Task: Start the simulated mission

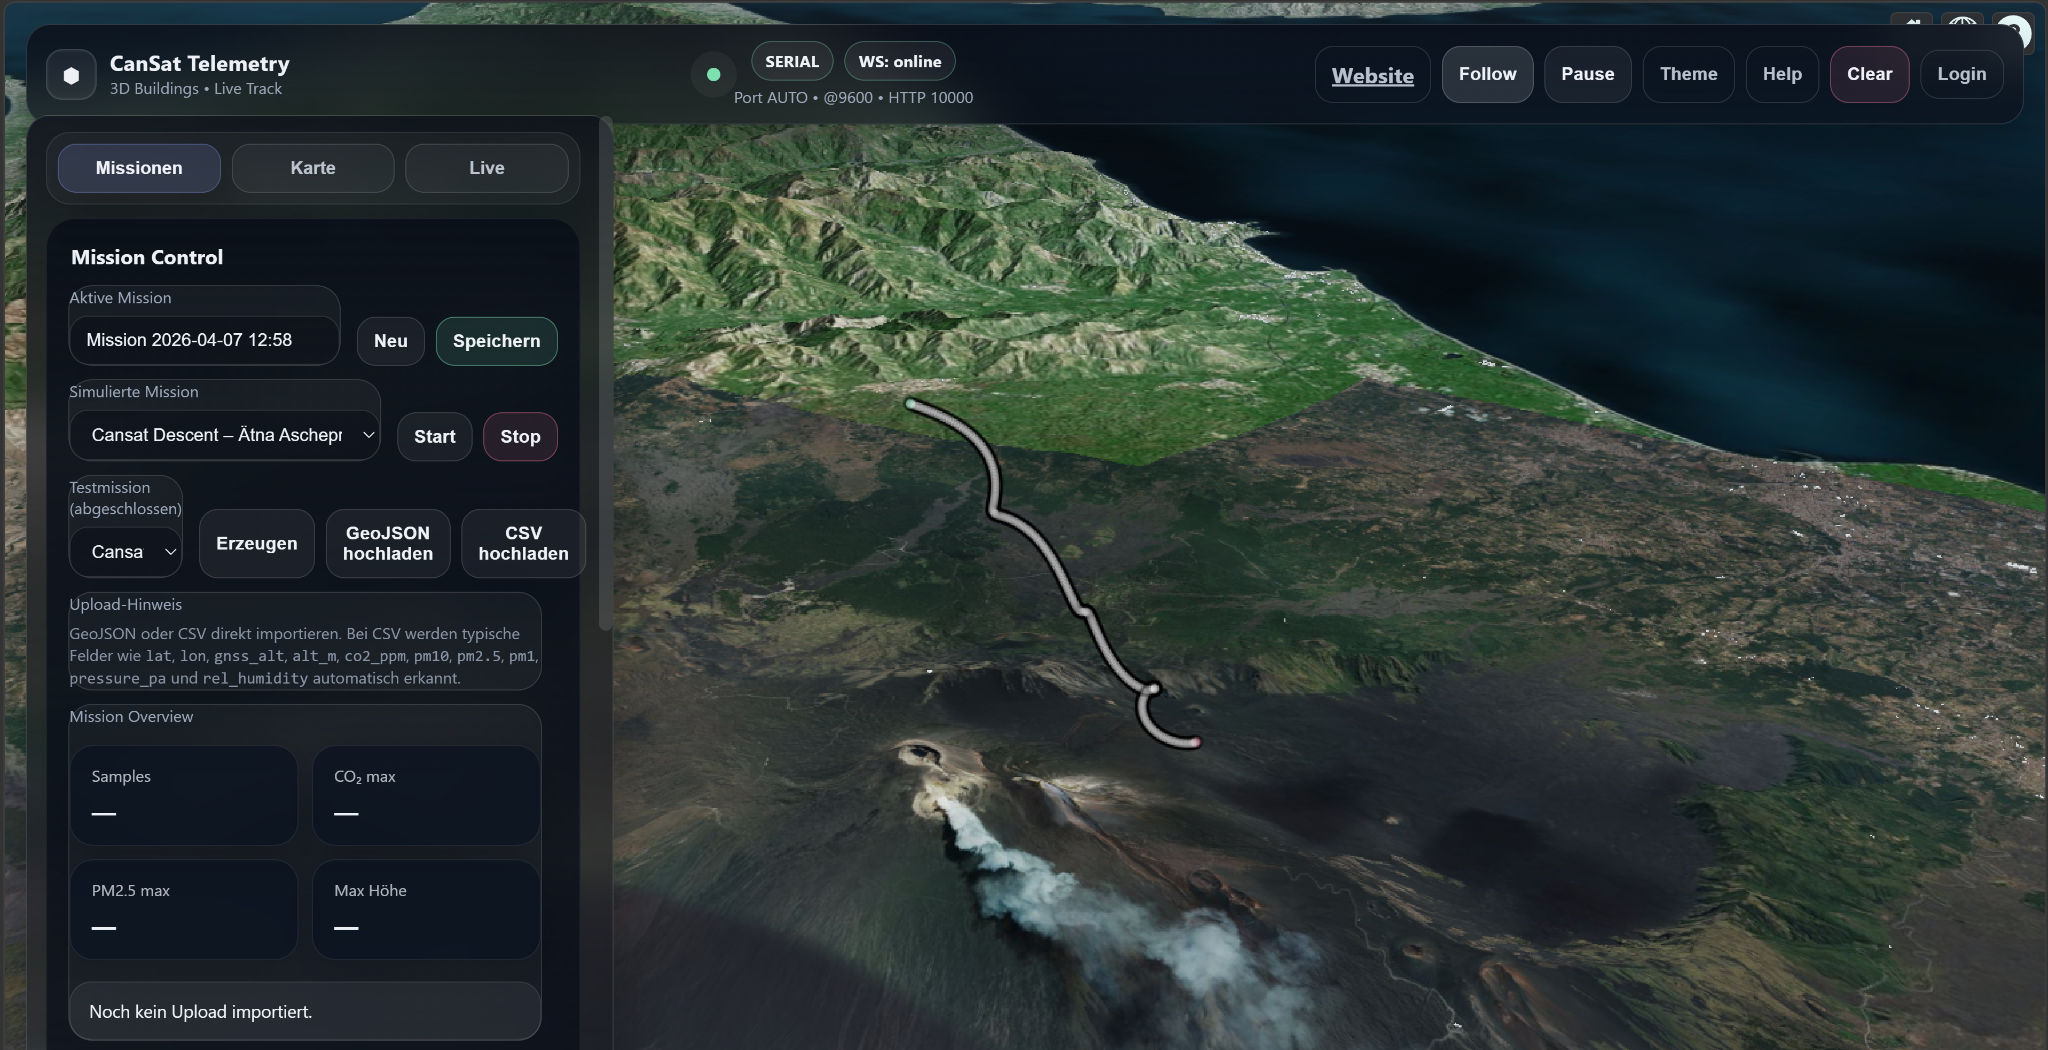Action: click(434, 437)
